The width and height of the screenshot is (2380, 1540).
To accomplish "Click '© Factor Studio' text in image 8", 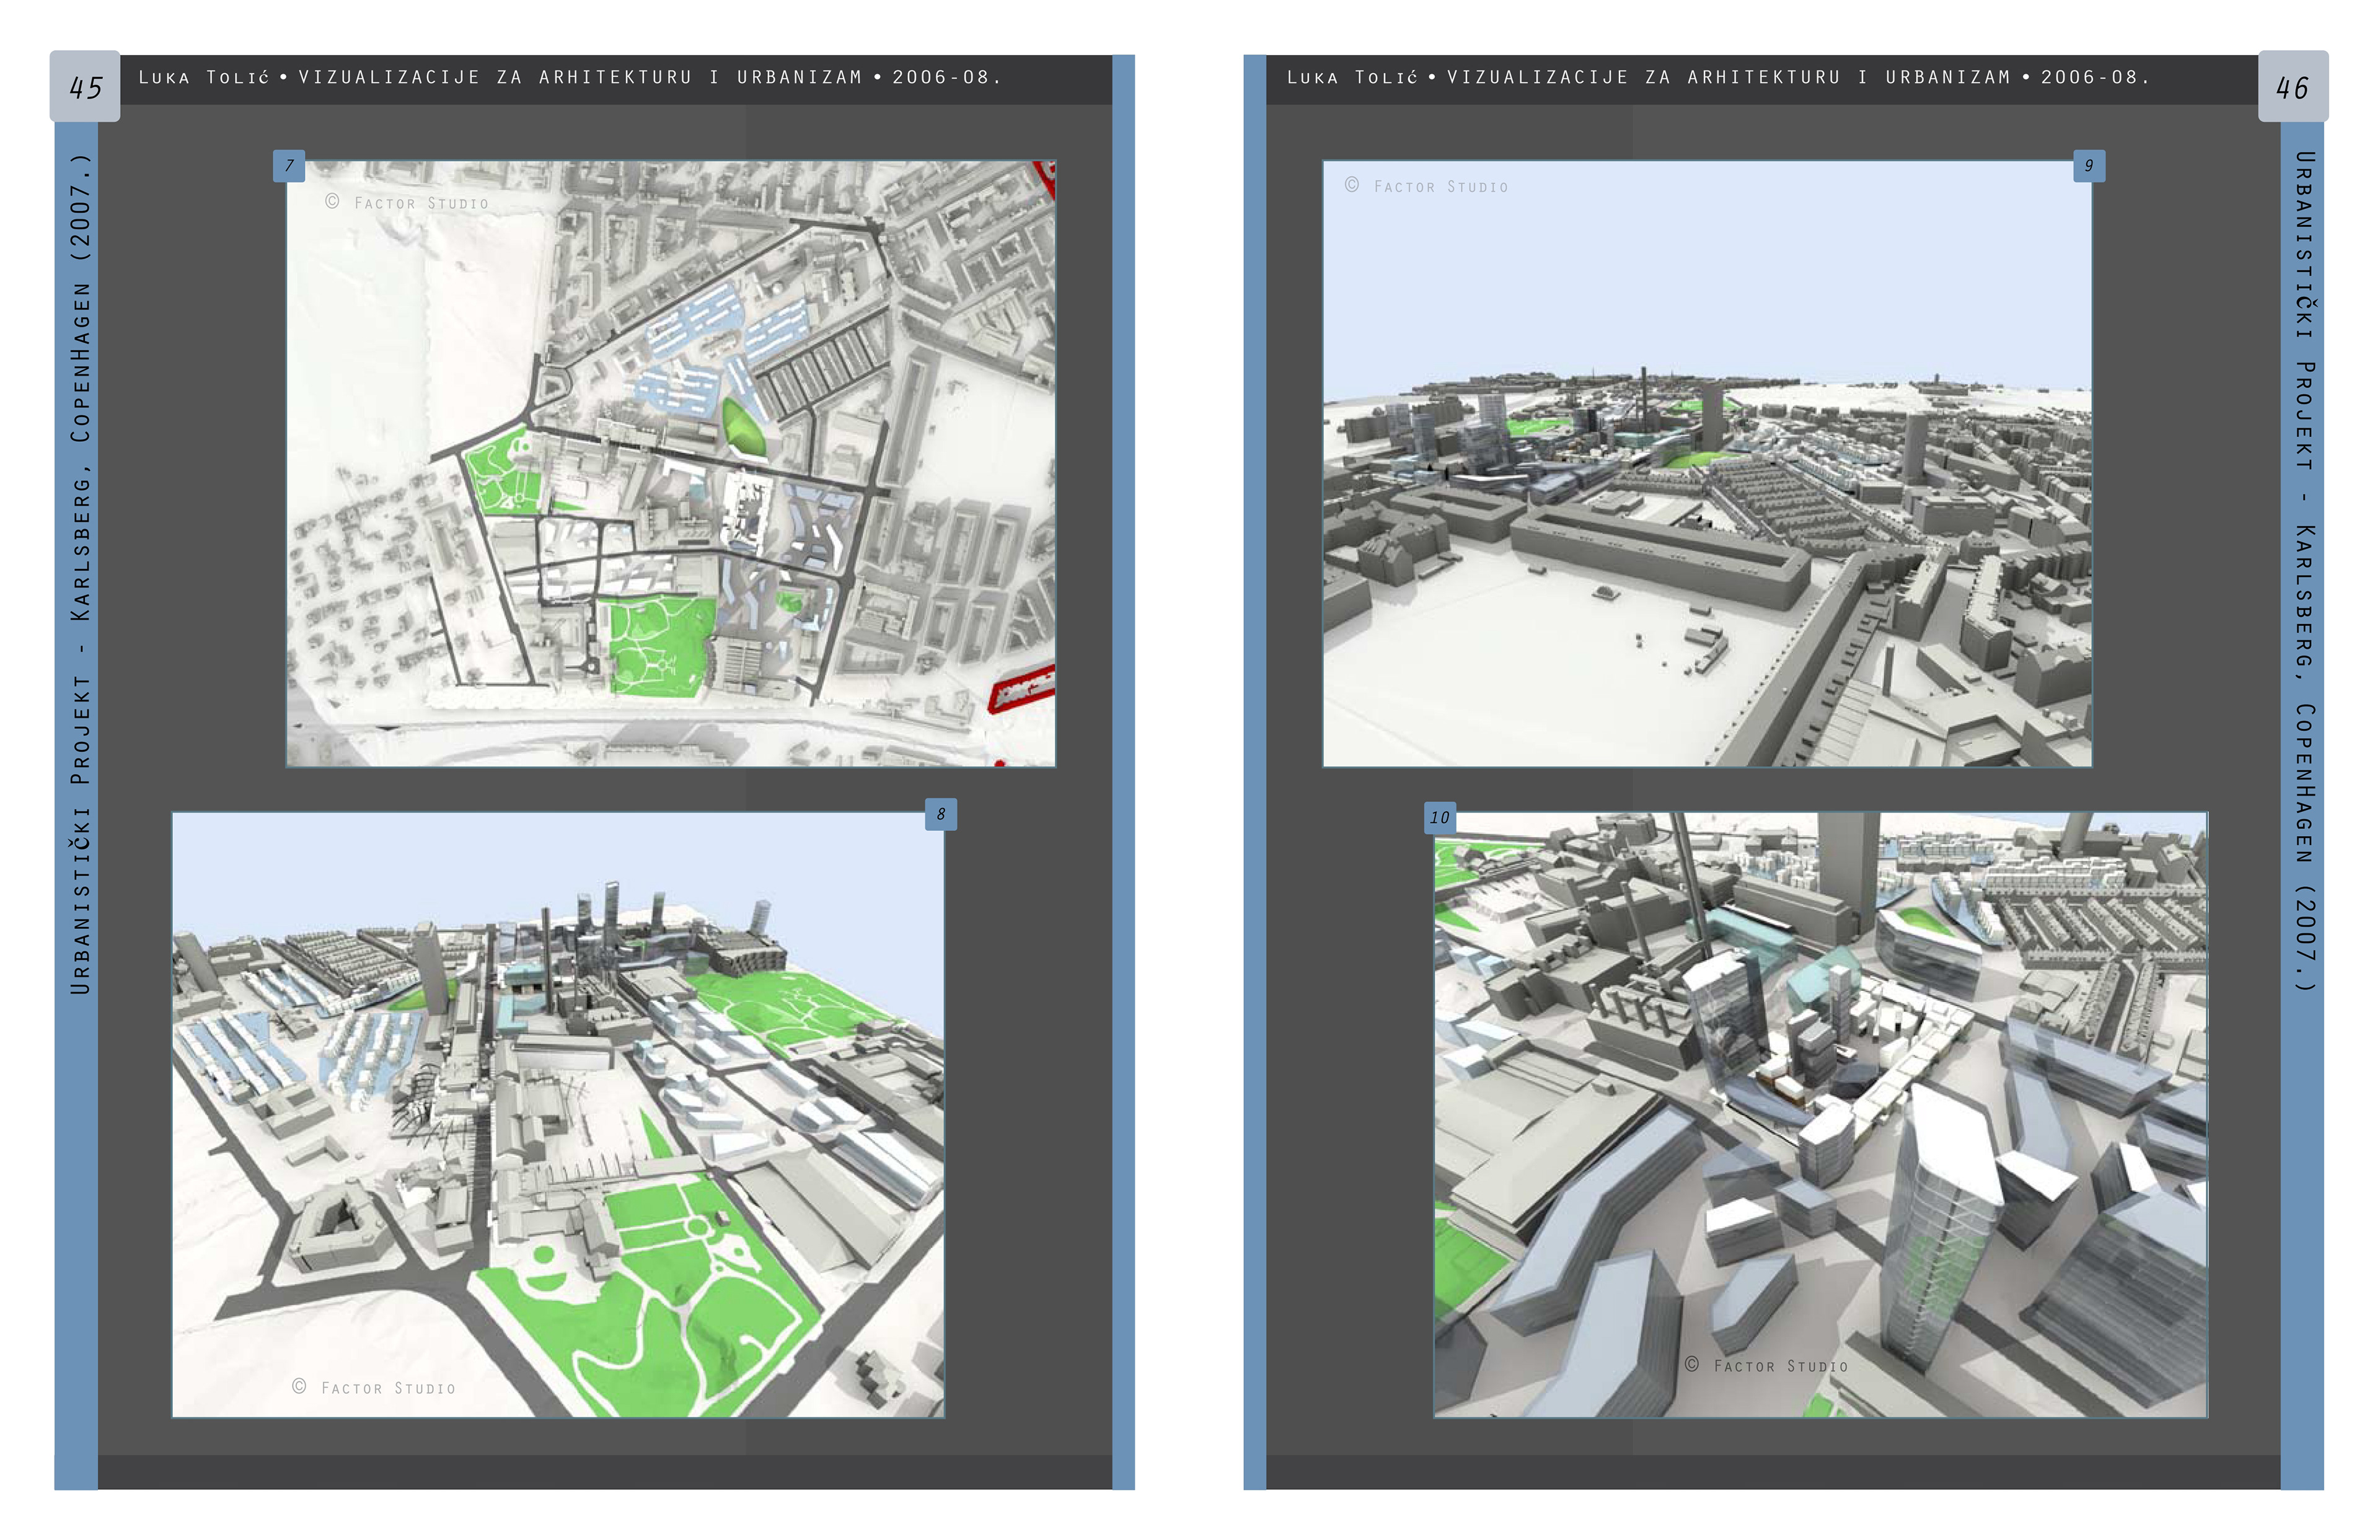I will click(374, 1387).
